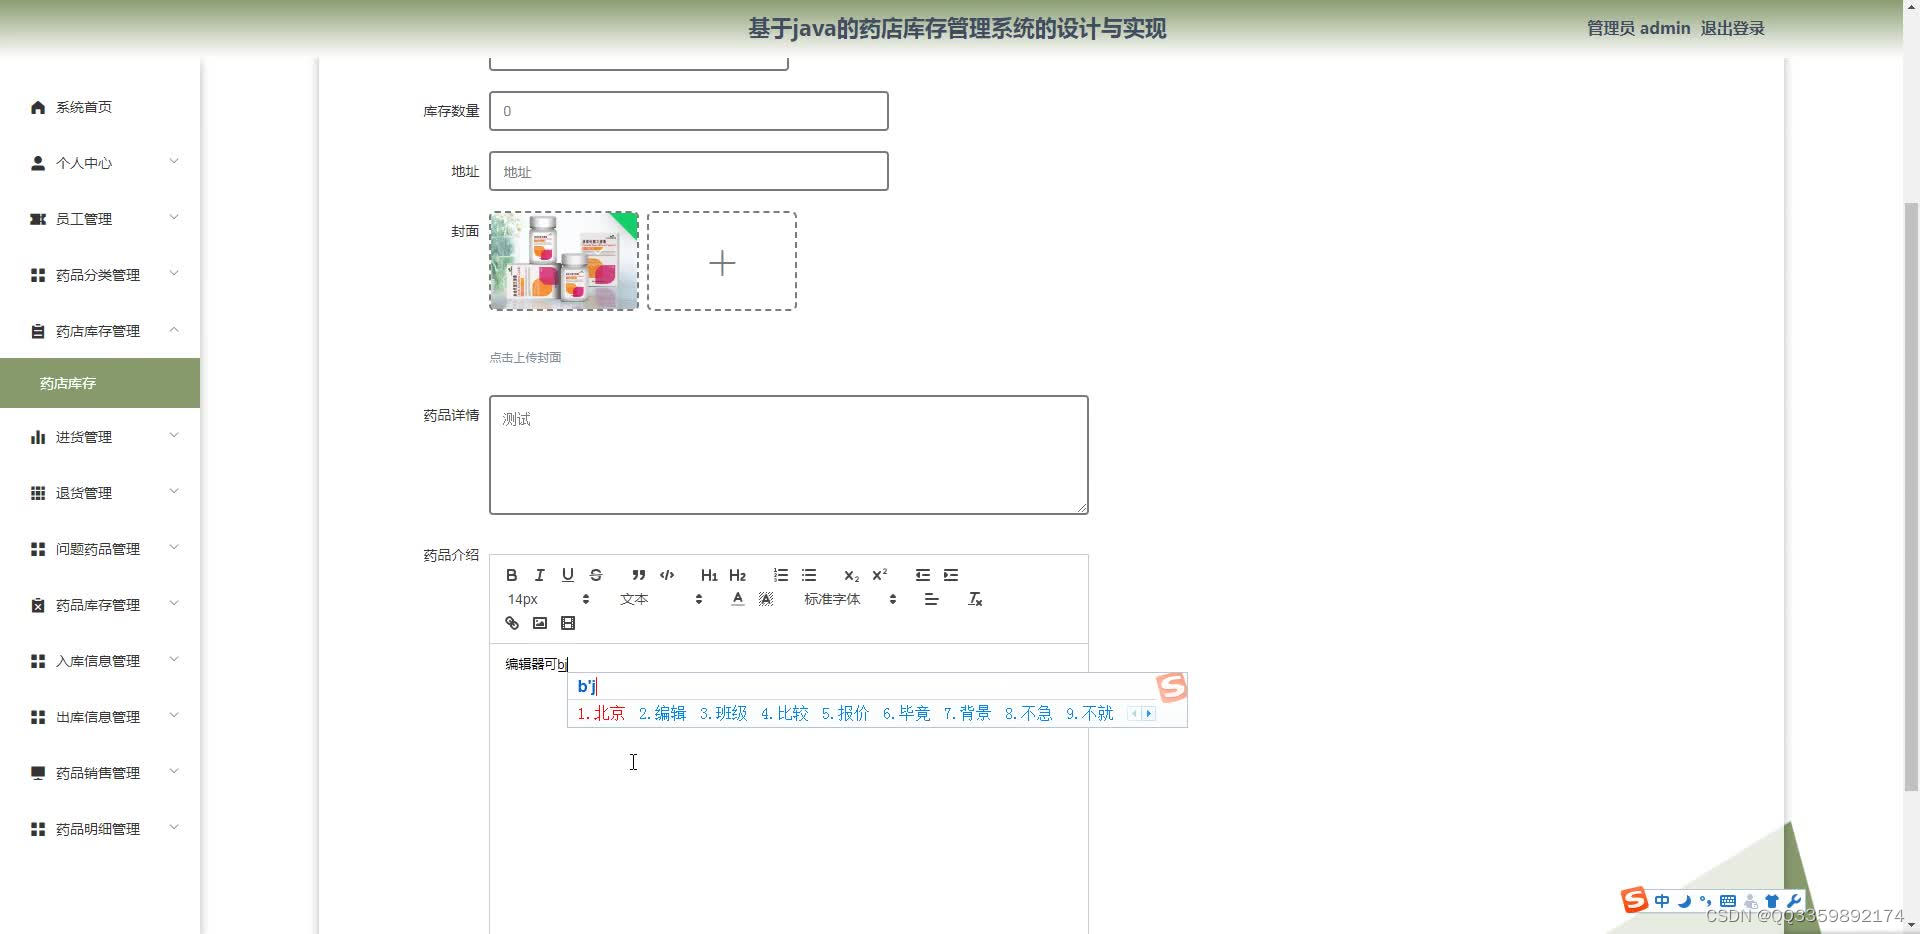Focus the 药品详情 textarea

point(788,455)
